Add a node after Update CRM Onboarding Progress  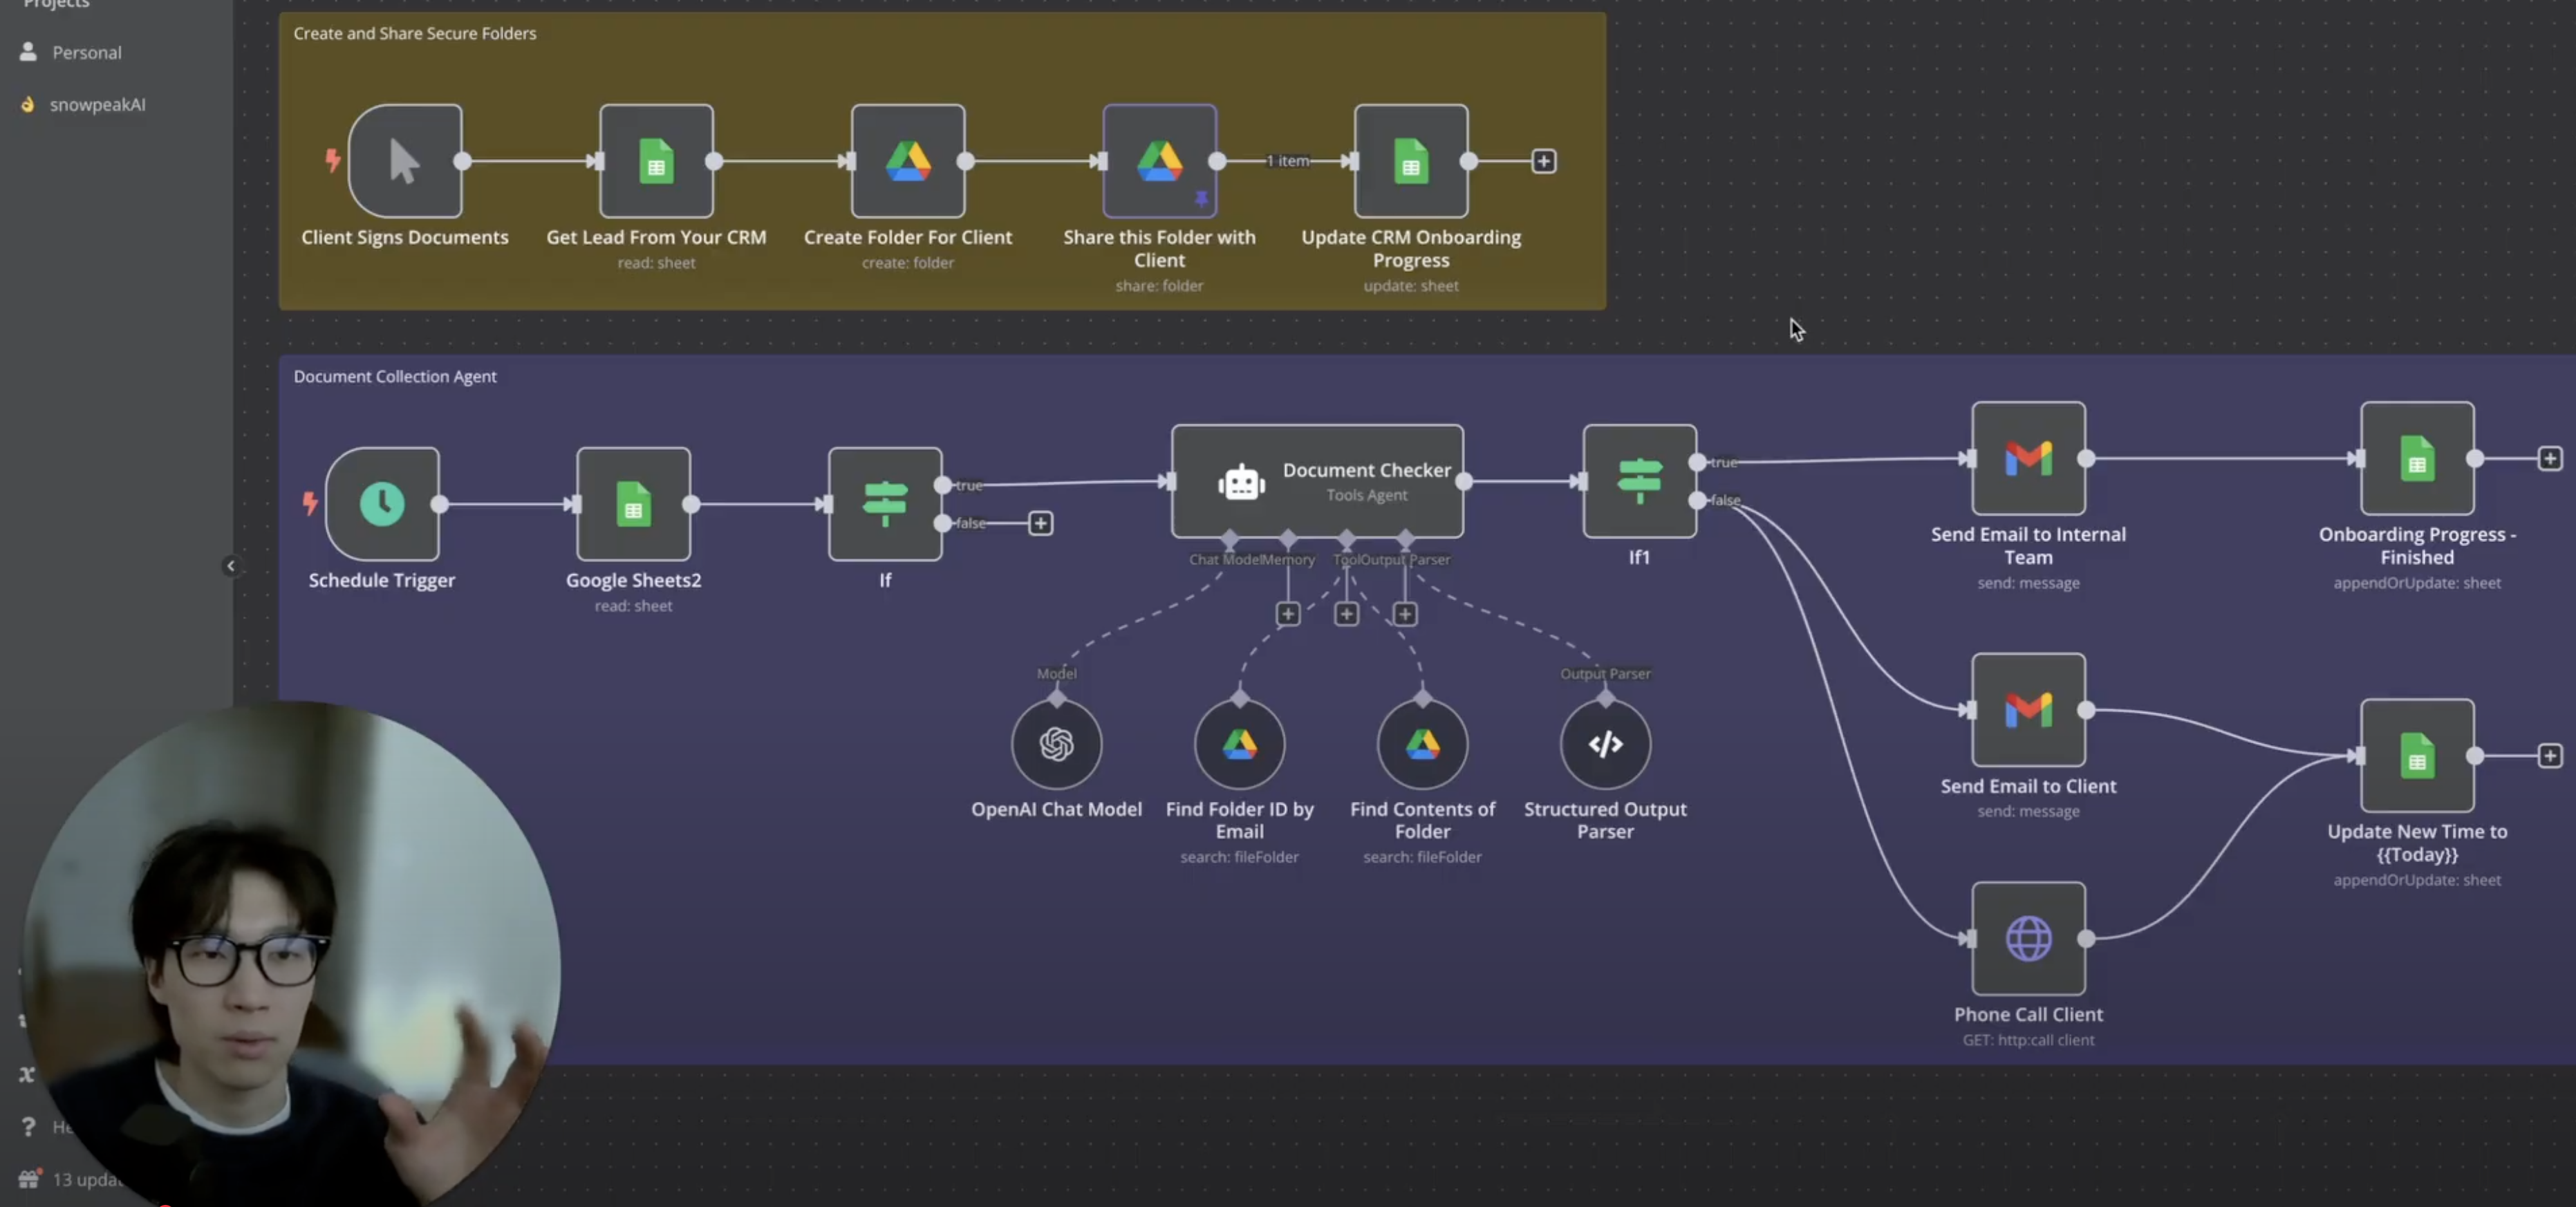(x=1543, y=161)
